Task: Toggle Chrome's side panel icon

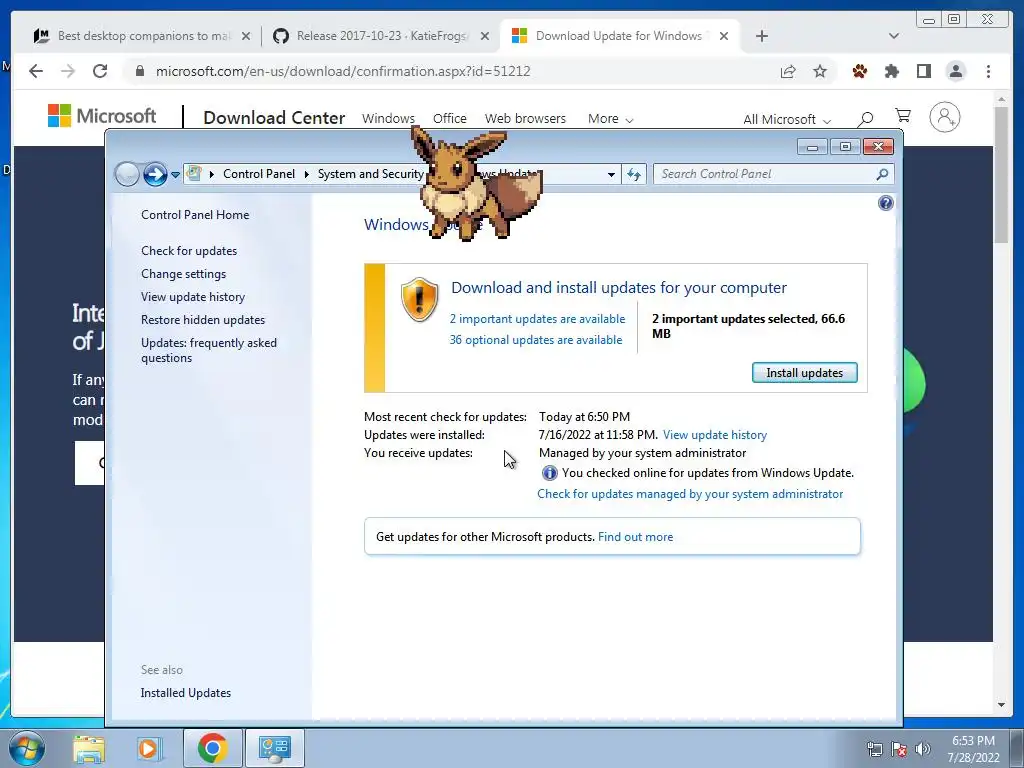Action: (x=923, y=71)
